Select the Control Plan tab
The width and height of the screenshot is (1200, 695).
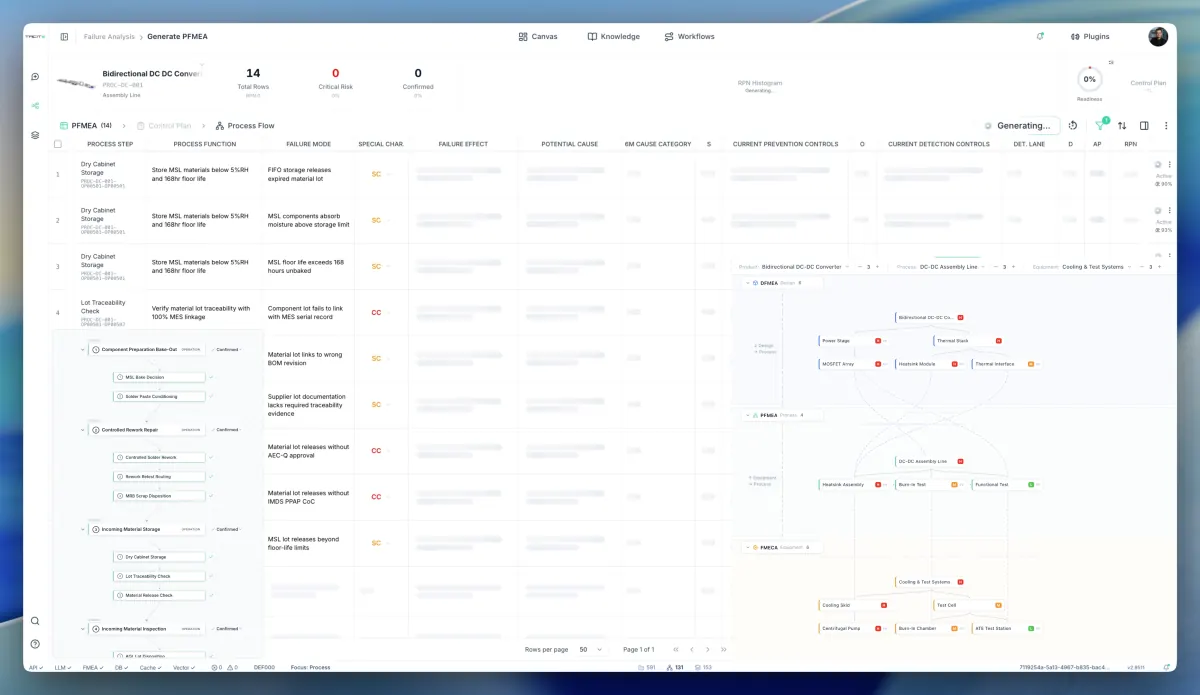tap(164, 126)
